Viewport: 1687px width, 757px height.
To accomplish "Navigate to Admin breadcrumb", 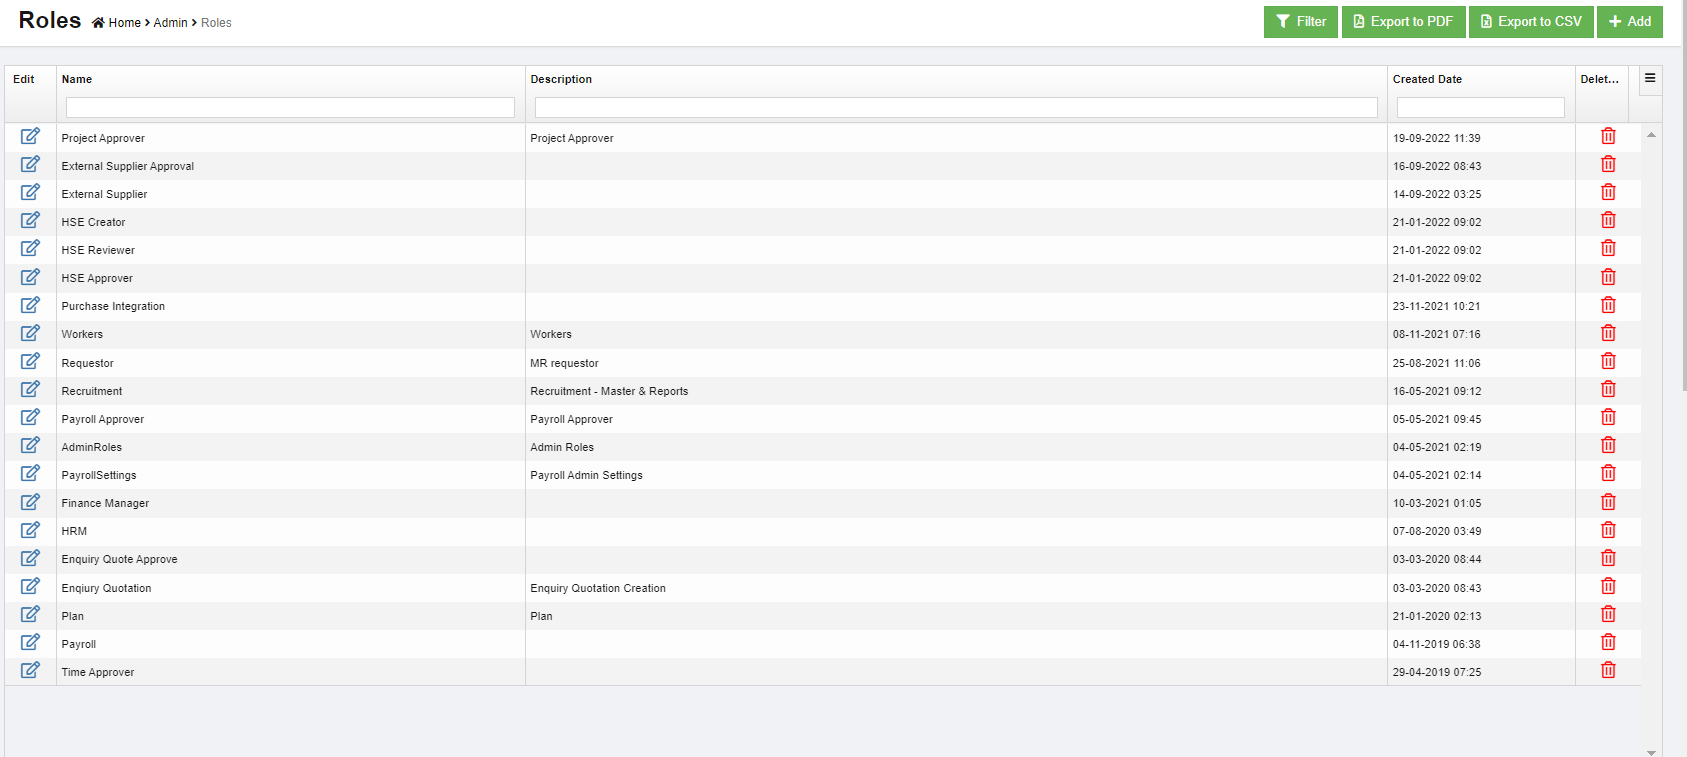I will pos(170,23).
